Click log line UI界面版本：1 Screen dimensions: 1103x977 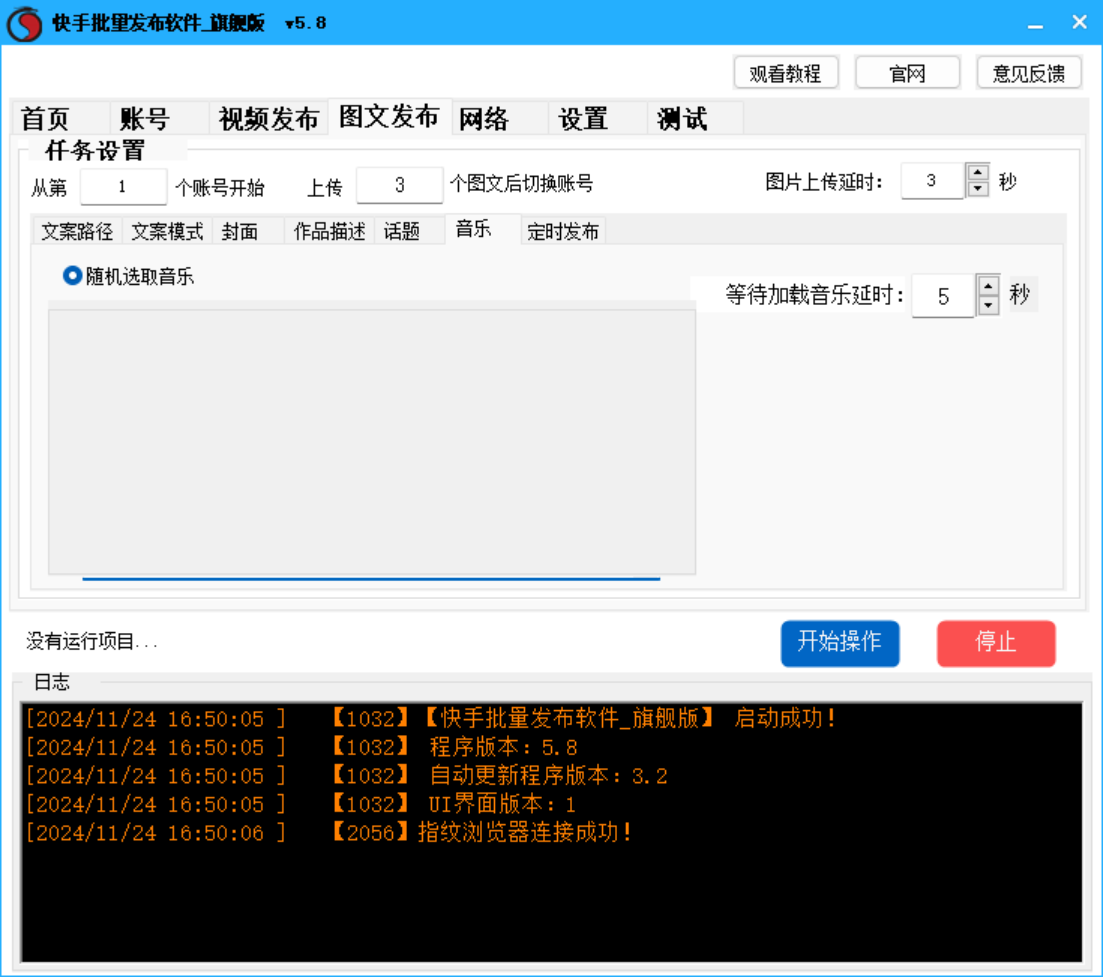click(300, 804)
